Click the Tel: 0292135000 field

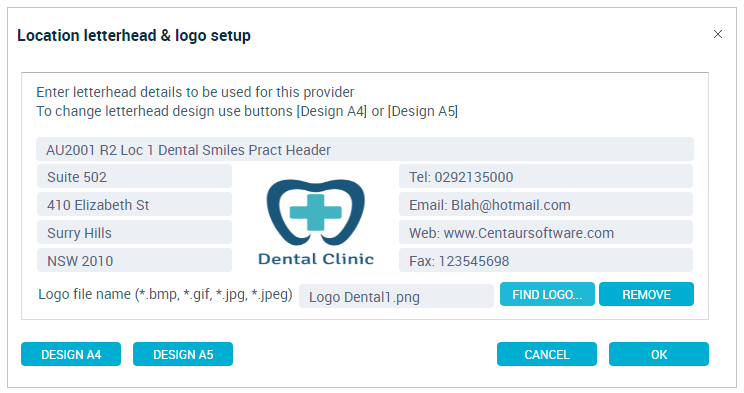(546, 177)
